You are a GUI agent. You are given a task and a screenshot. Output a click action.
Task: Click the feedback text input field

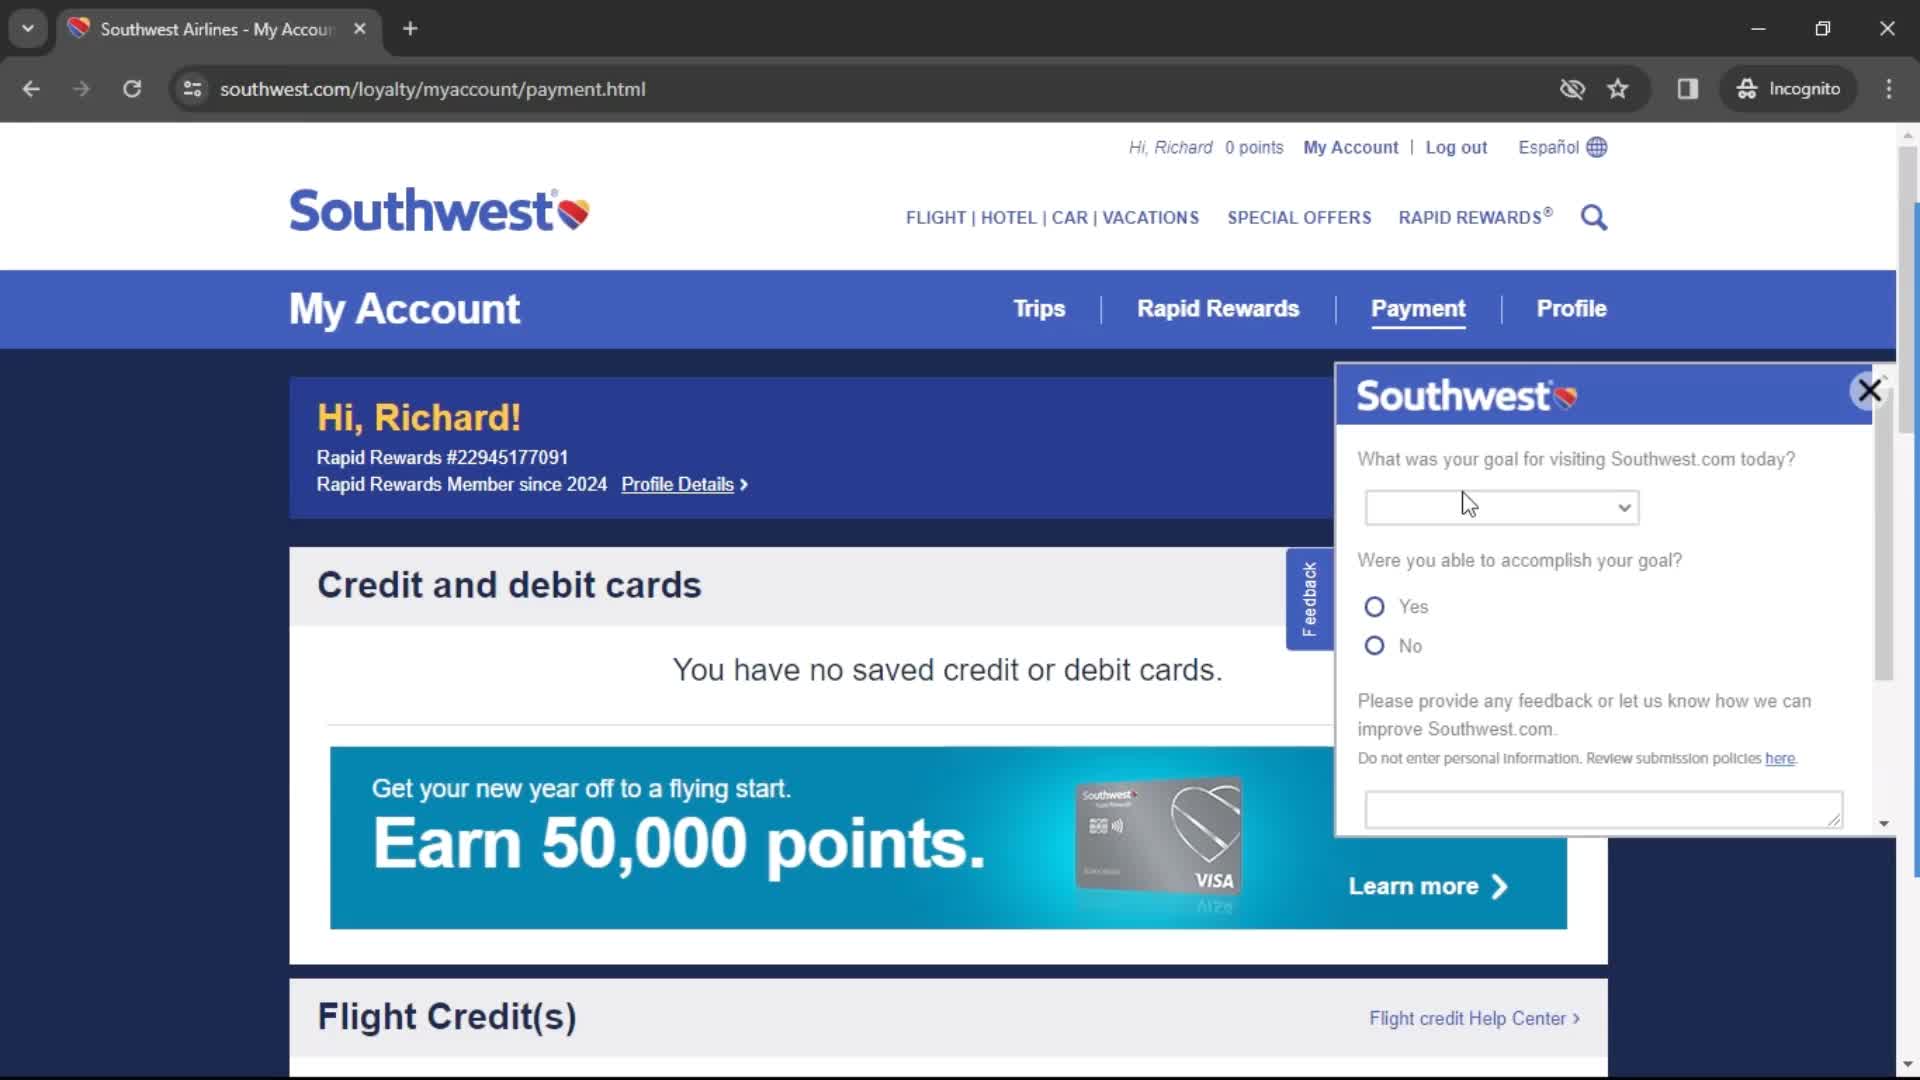click(1602, 807)
